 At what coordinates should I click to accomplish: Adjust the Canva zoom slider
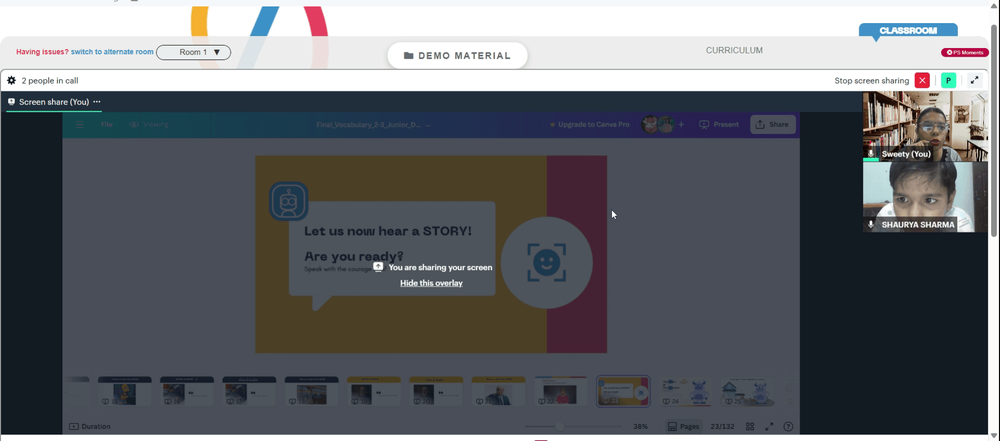pyautogui.click(x=559, y=426)
